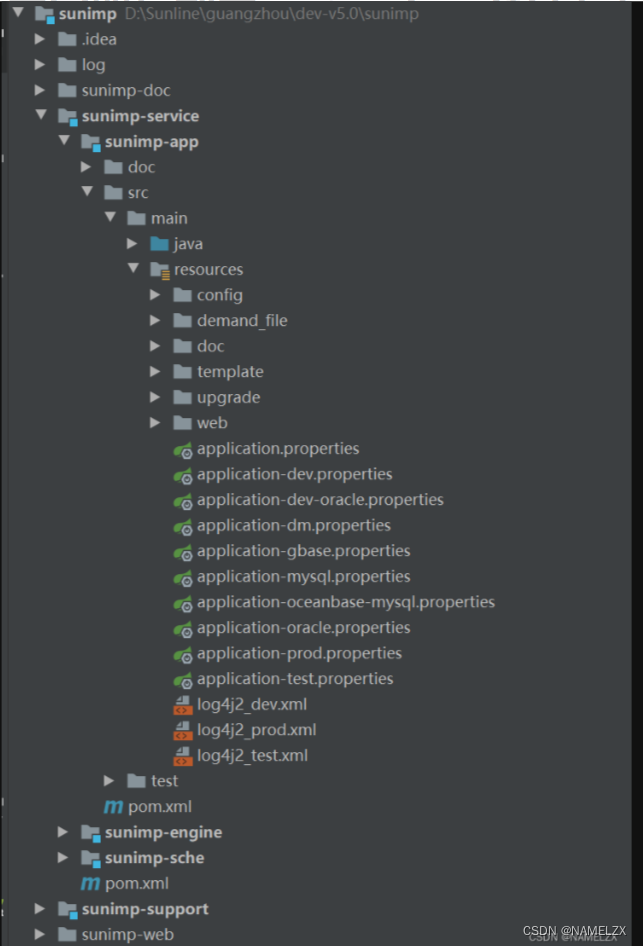
Task: Click the blue java source folder icon
Action: pos(159,244)
